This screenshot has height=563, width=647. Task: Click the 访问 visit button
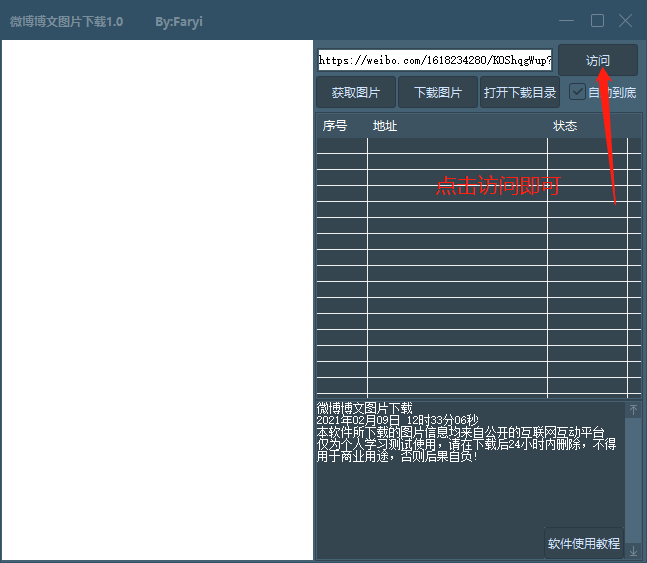[x=598, y=60]
